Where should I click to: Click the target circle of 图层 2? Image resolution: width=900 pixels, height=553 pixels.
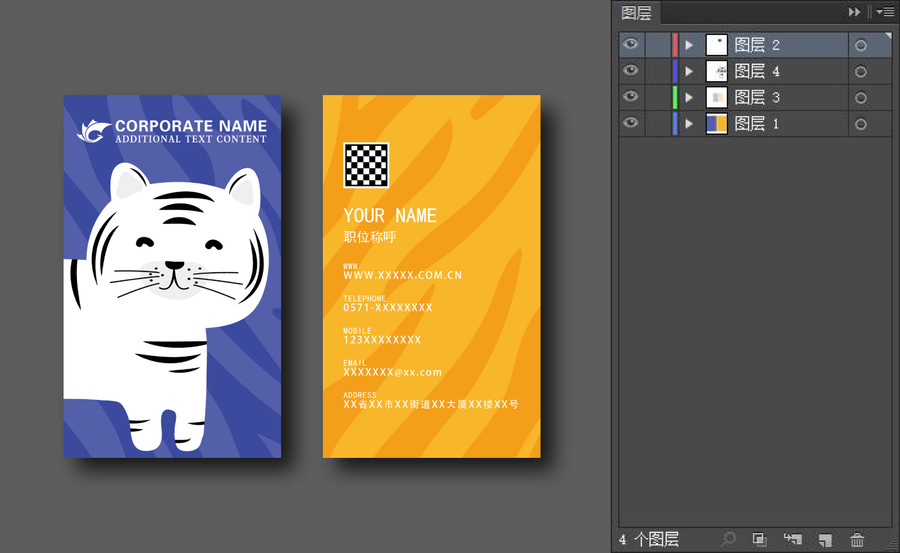860,45
